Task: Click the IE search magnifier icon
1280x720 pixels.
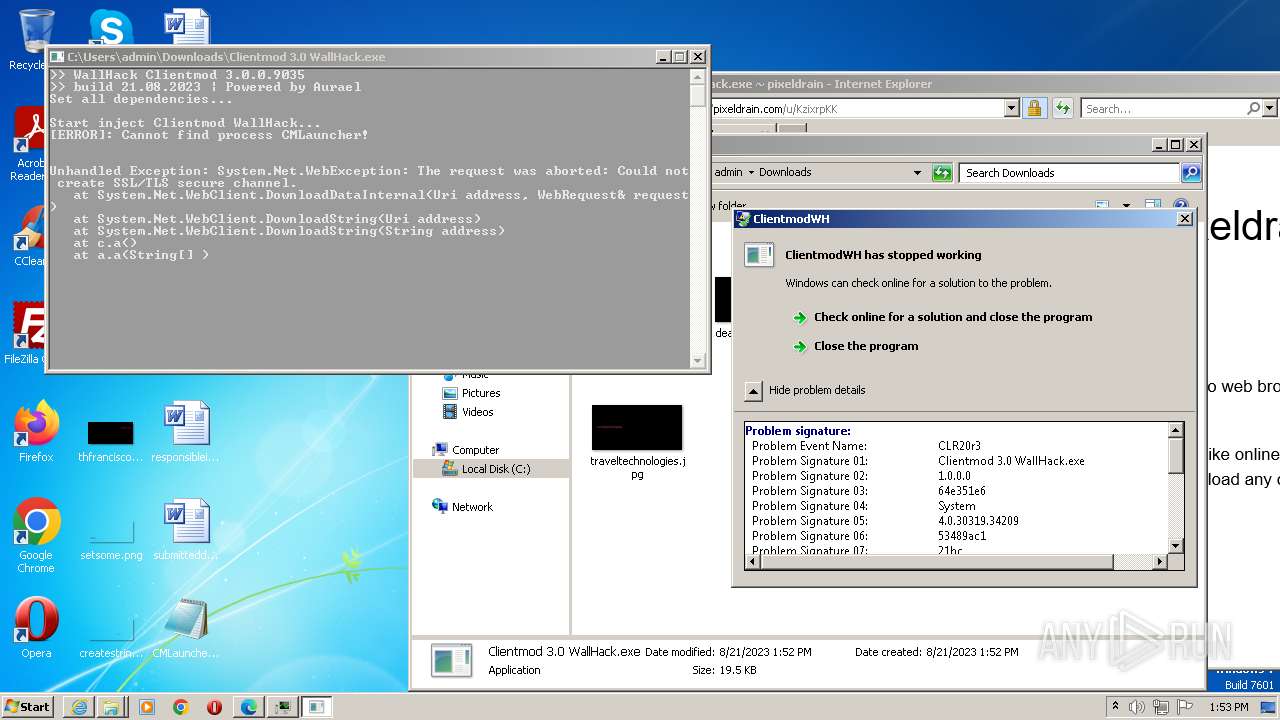Action: 1253,108
